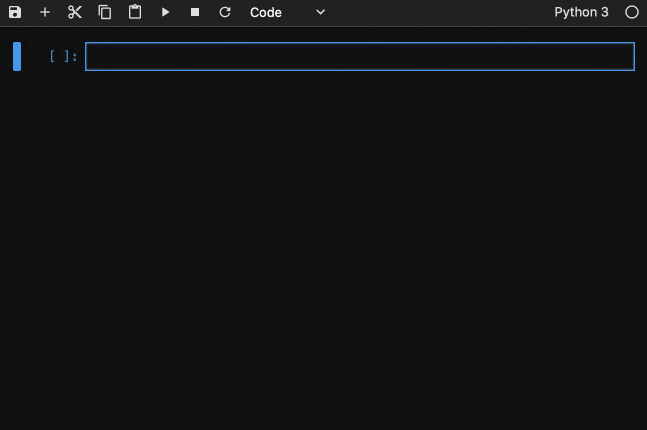Viewport: 647px width, 430px height.
Task: Interrupt the kernel with the stop icon
Action: coord(195,12)
